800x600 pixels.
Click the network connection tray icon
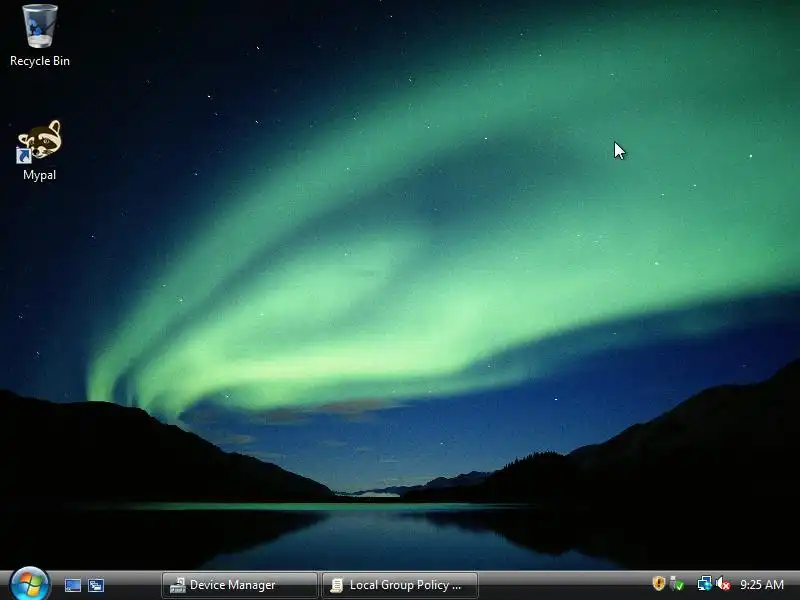tap(705, 583)
